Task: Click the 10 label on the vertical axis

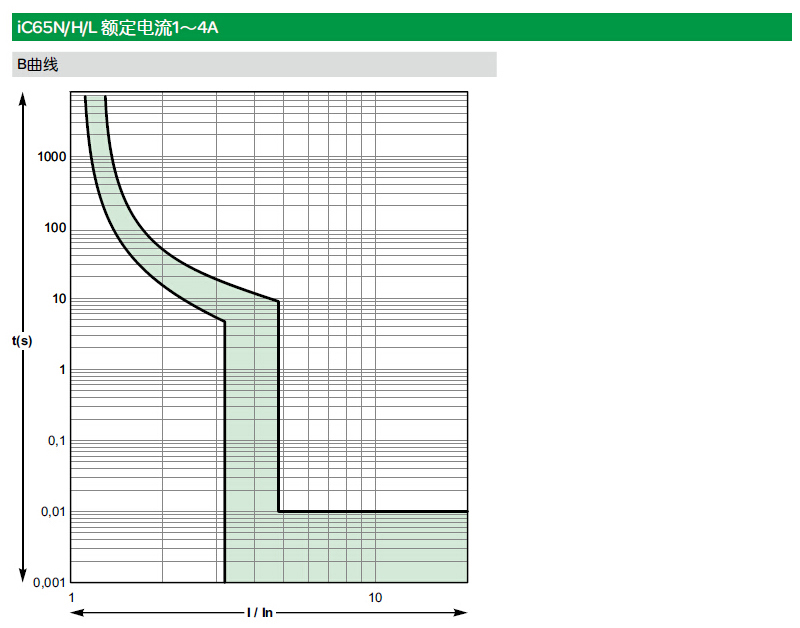Action: 58,299
